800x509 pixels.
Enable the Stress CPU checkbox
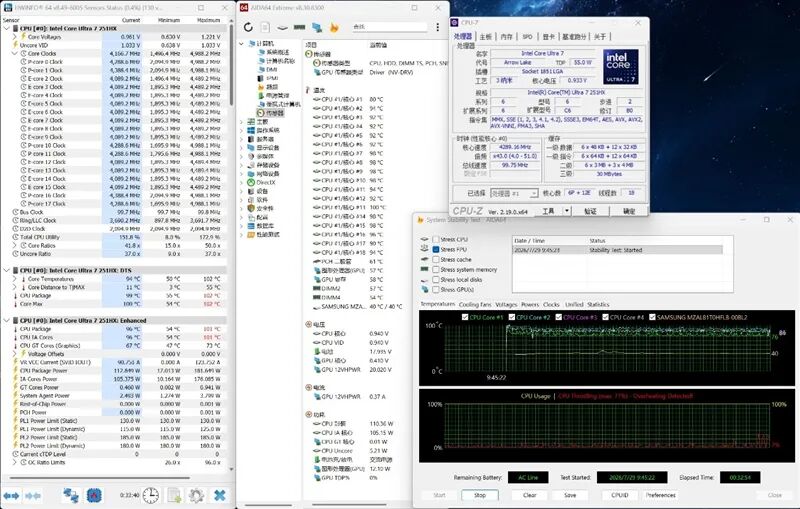click(436, 239)
